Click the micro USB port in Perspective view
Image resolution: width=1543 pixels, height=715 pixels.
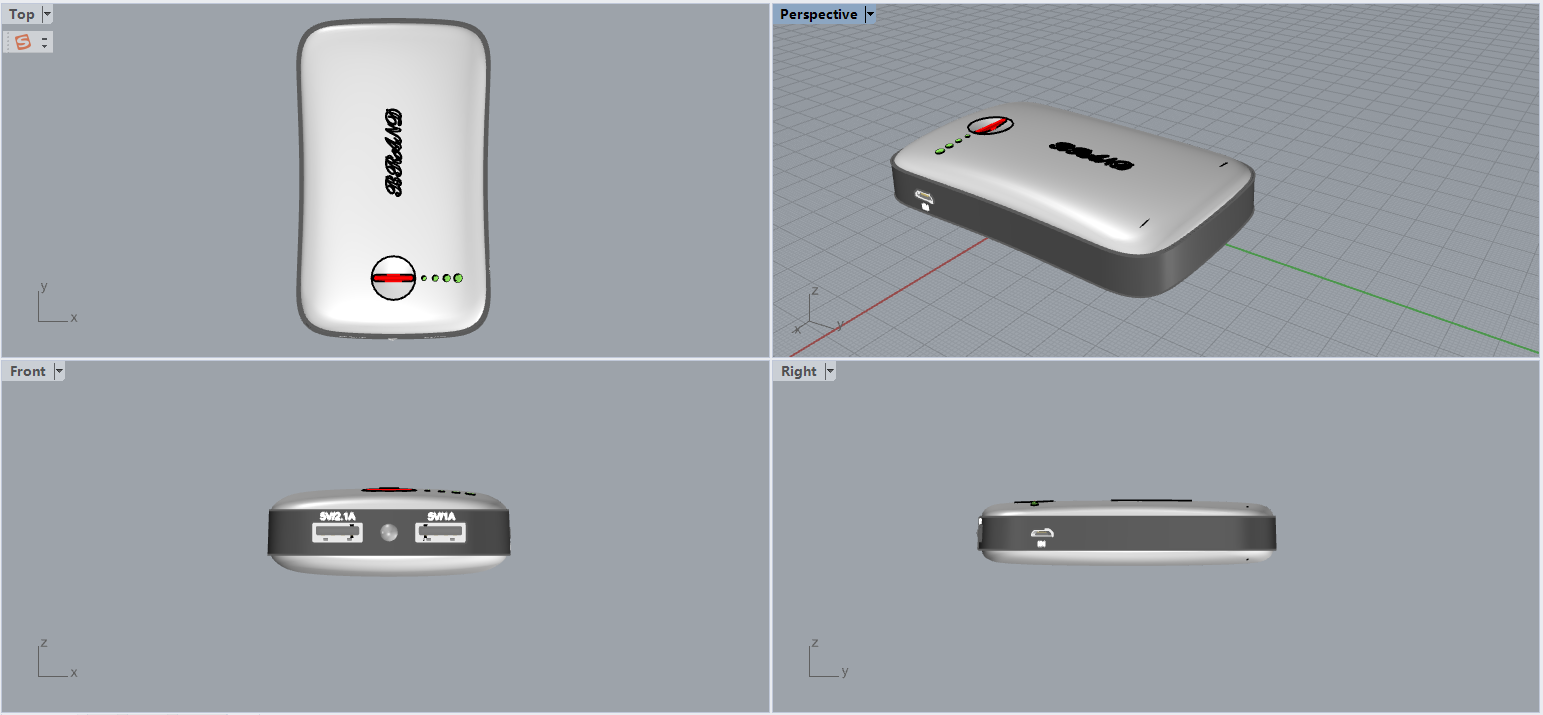pos(923,196)
